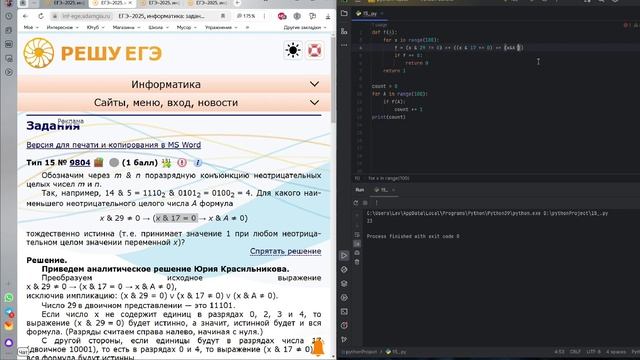Image resolution: width=640 pixels, height=360 pixels.
Task: Close the active browser tab
Action: 130,3
